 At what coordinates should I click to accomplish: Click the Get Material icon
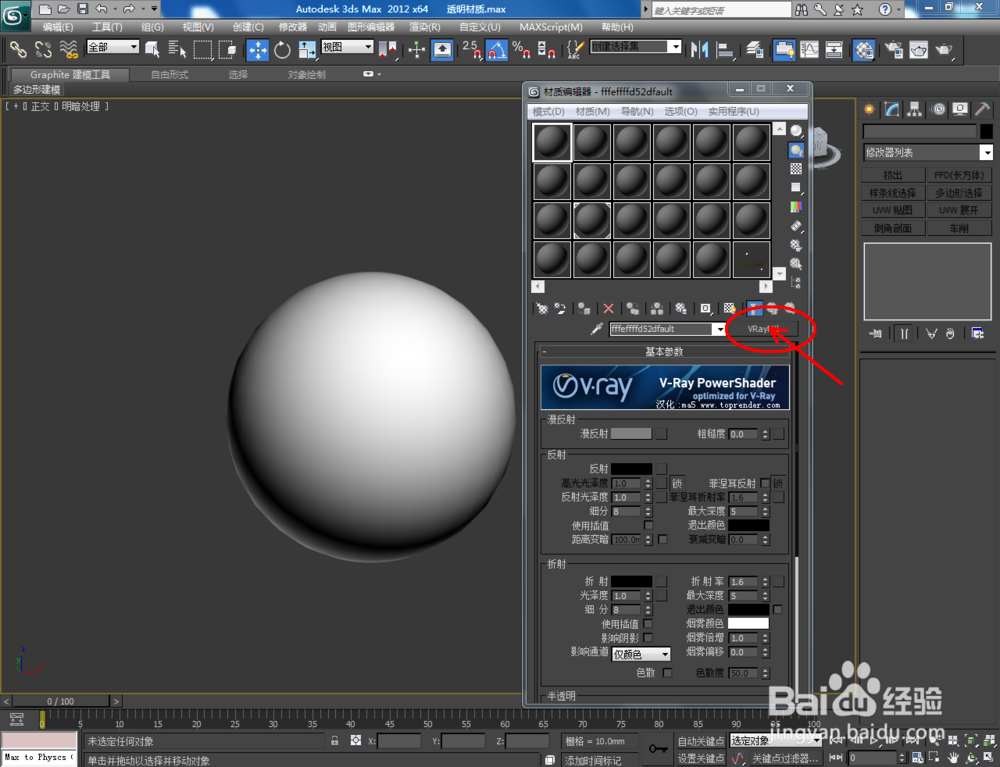coord(541,309)
